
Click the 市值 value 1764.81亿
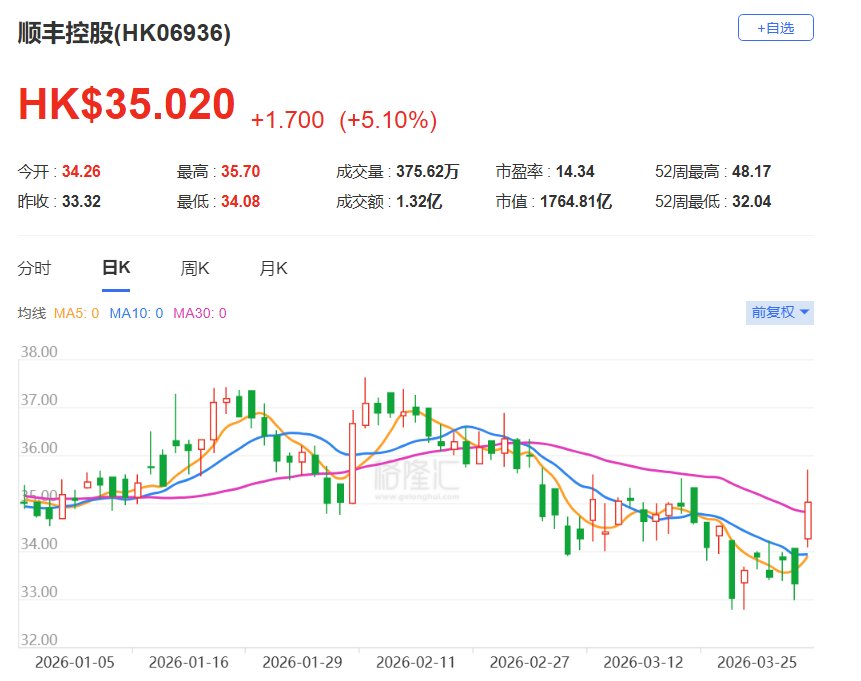coord(575,202)
